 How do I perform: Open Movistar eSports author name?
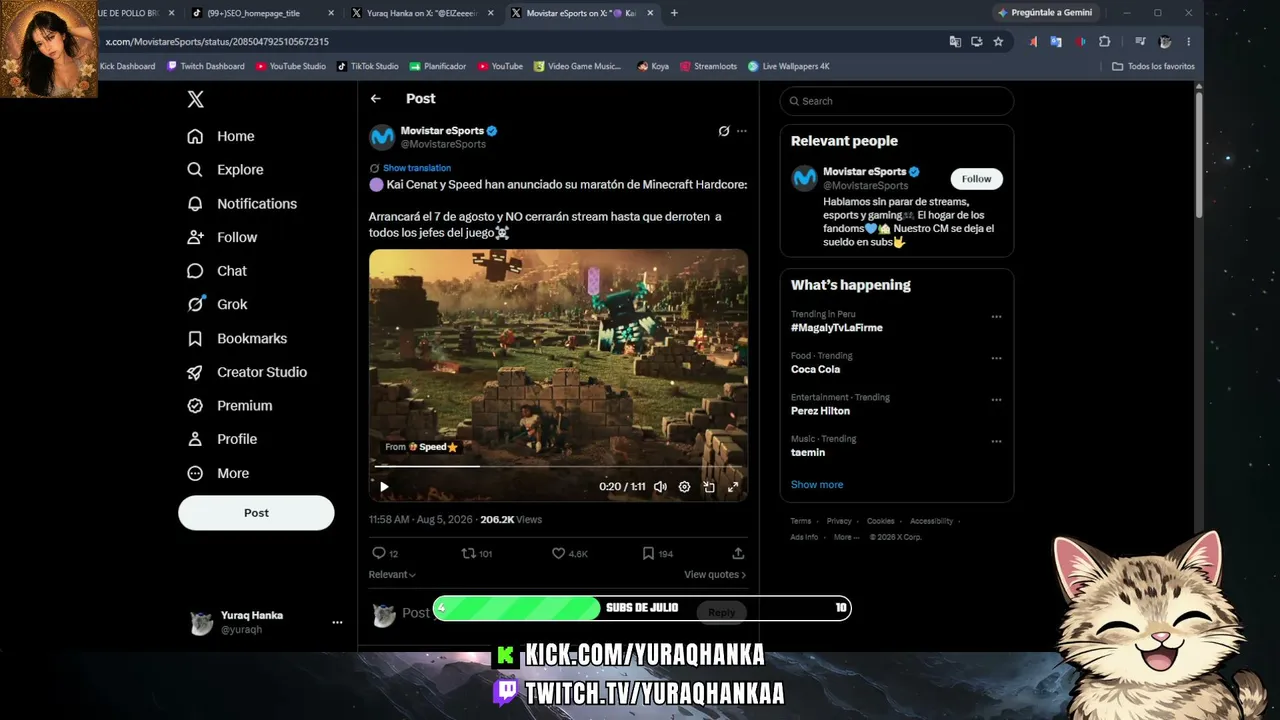(442, 131)
